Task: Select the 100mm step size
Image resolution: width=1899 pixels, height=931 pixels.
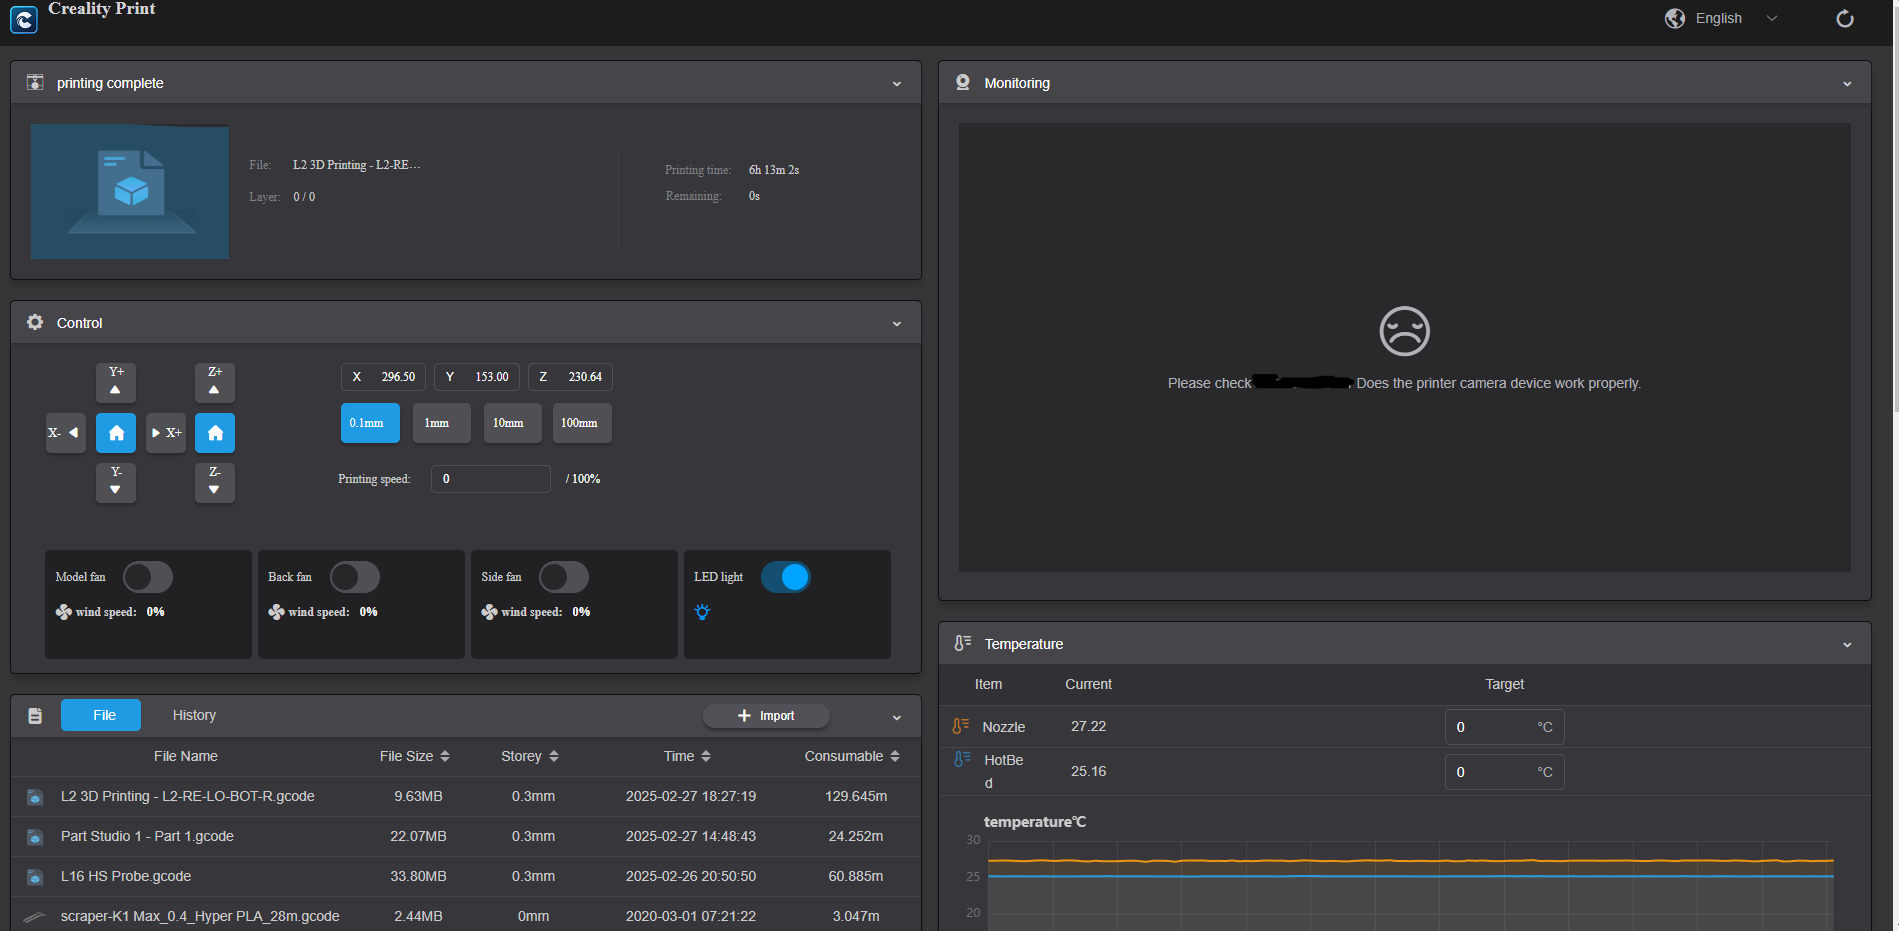Action: (582, 423)
